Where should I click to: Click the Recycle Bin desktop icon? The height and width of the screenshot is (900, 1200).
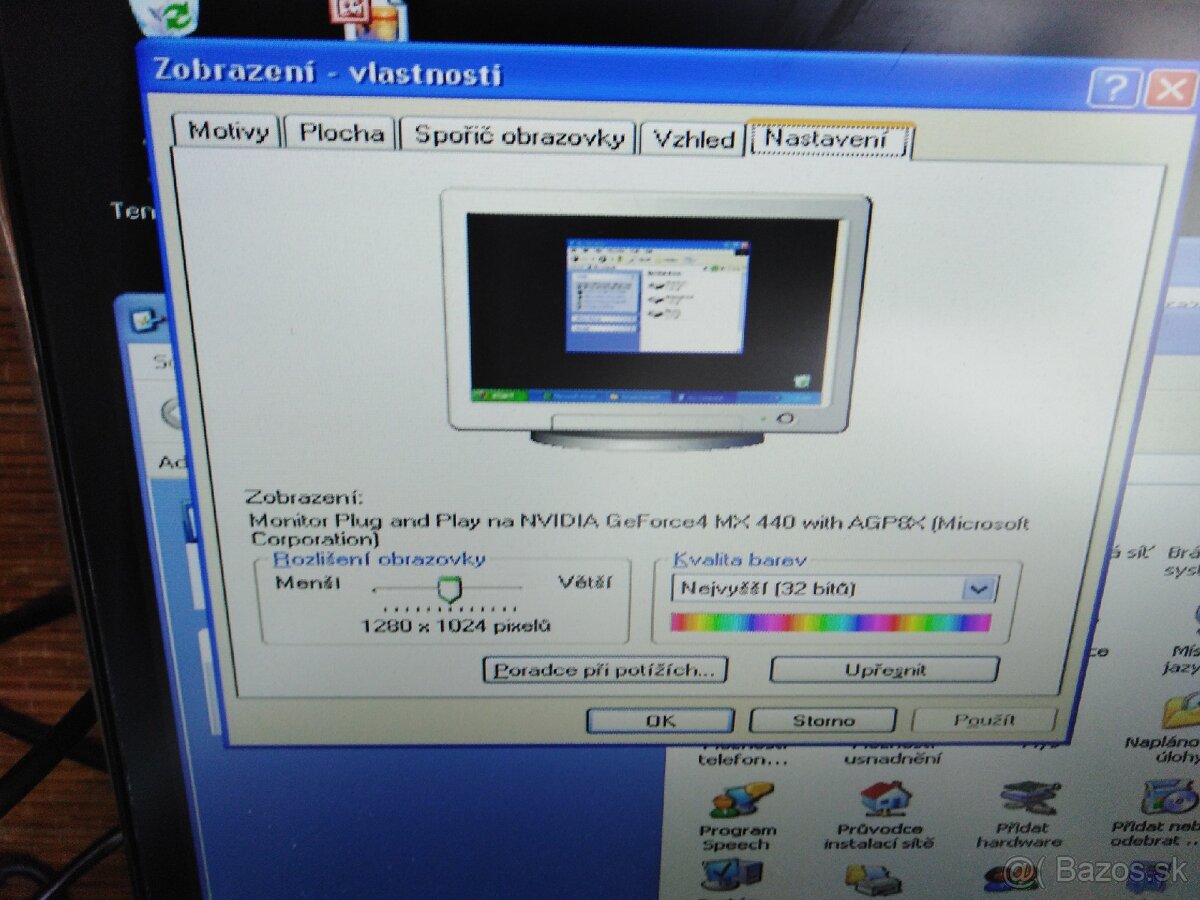[x=166, y=16]
